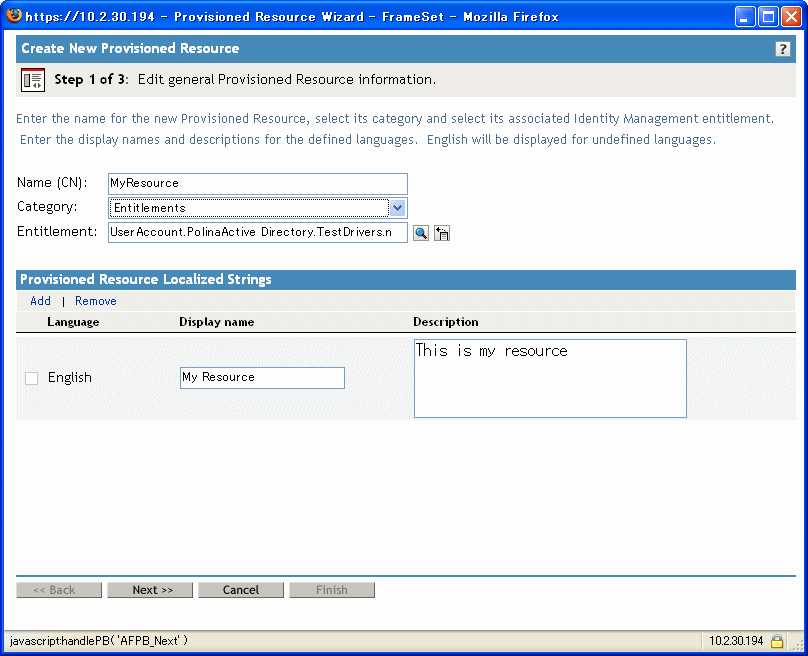Screen dimensions: 808x656
Task: Click the 10.2.30.194 status bar address
Action: click(x=736, y=641)
